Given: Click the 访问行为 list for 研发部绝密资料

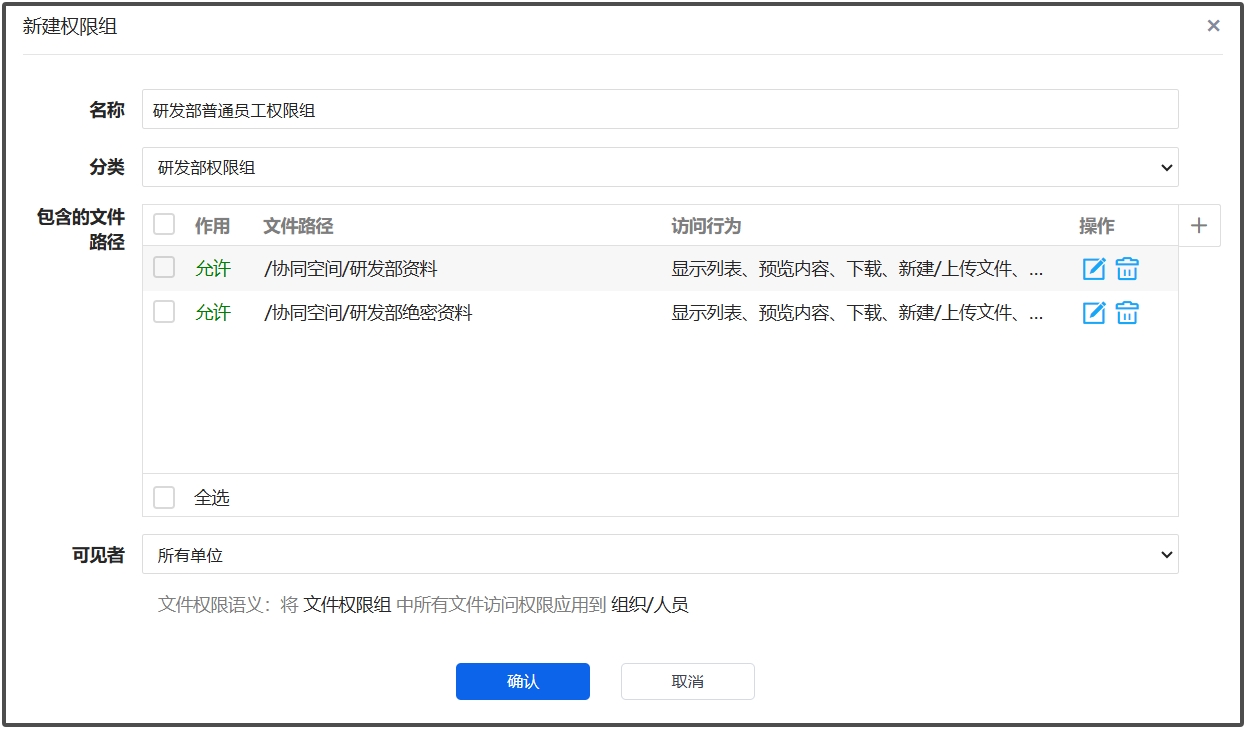Looking at the screenshot, I should (857, 313).
